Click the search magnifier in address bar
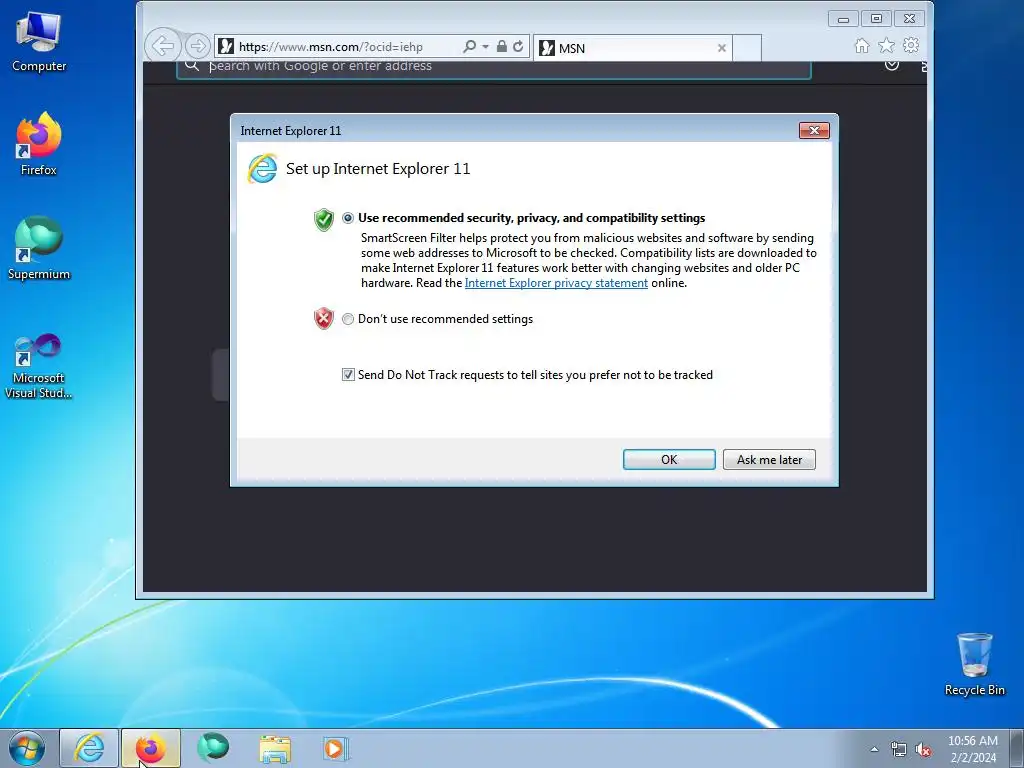 click(x=469, y=46)
